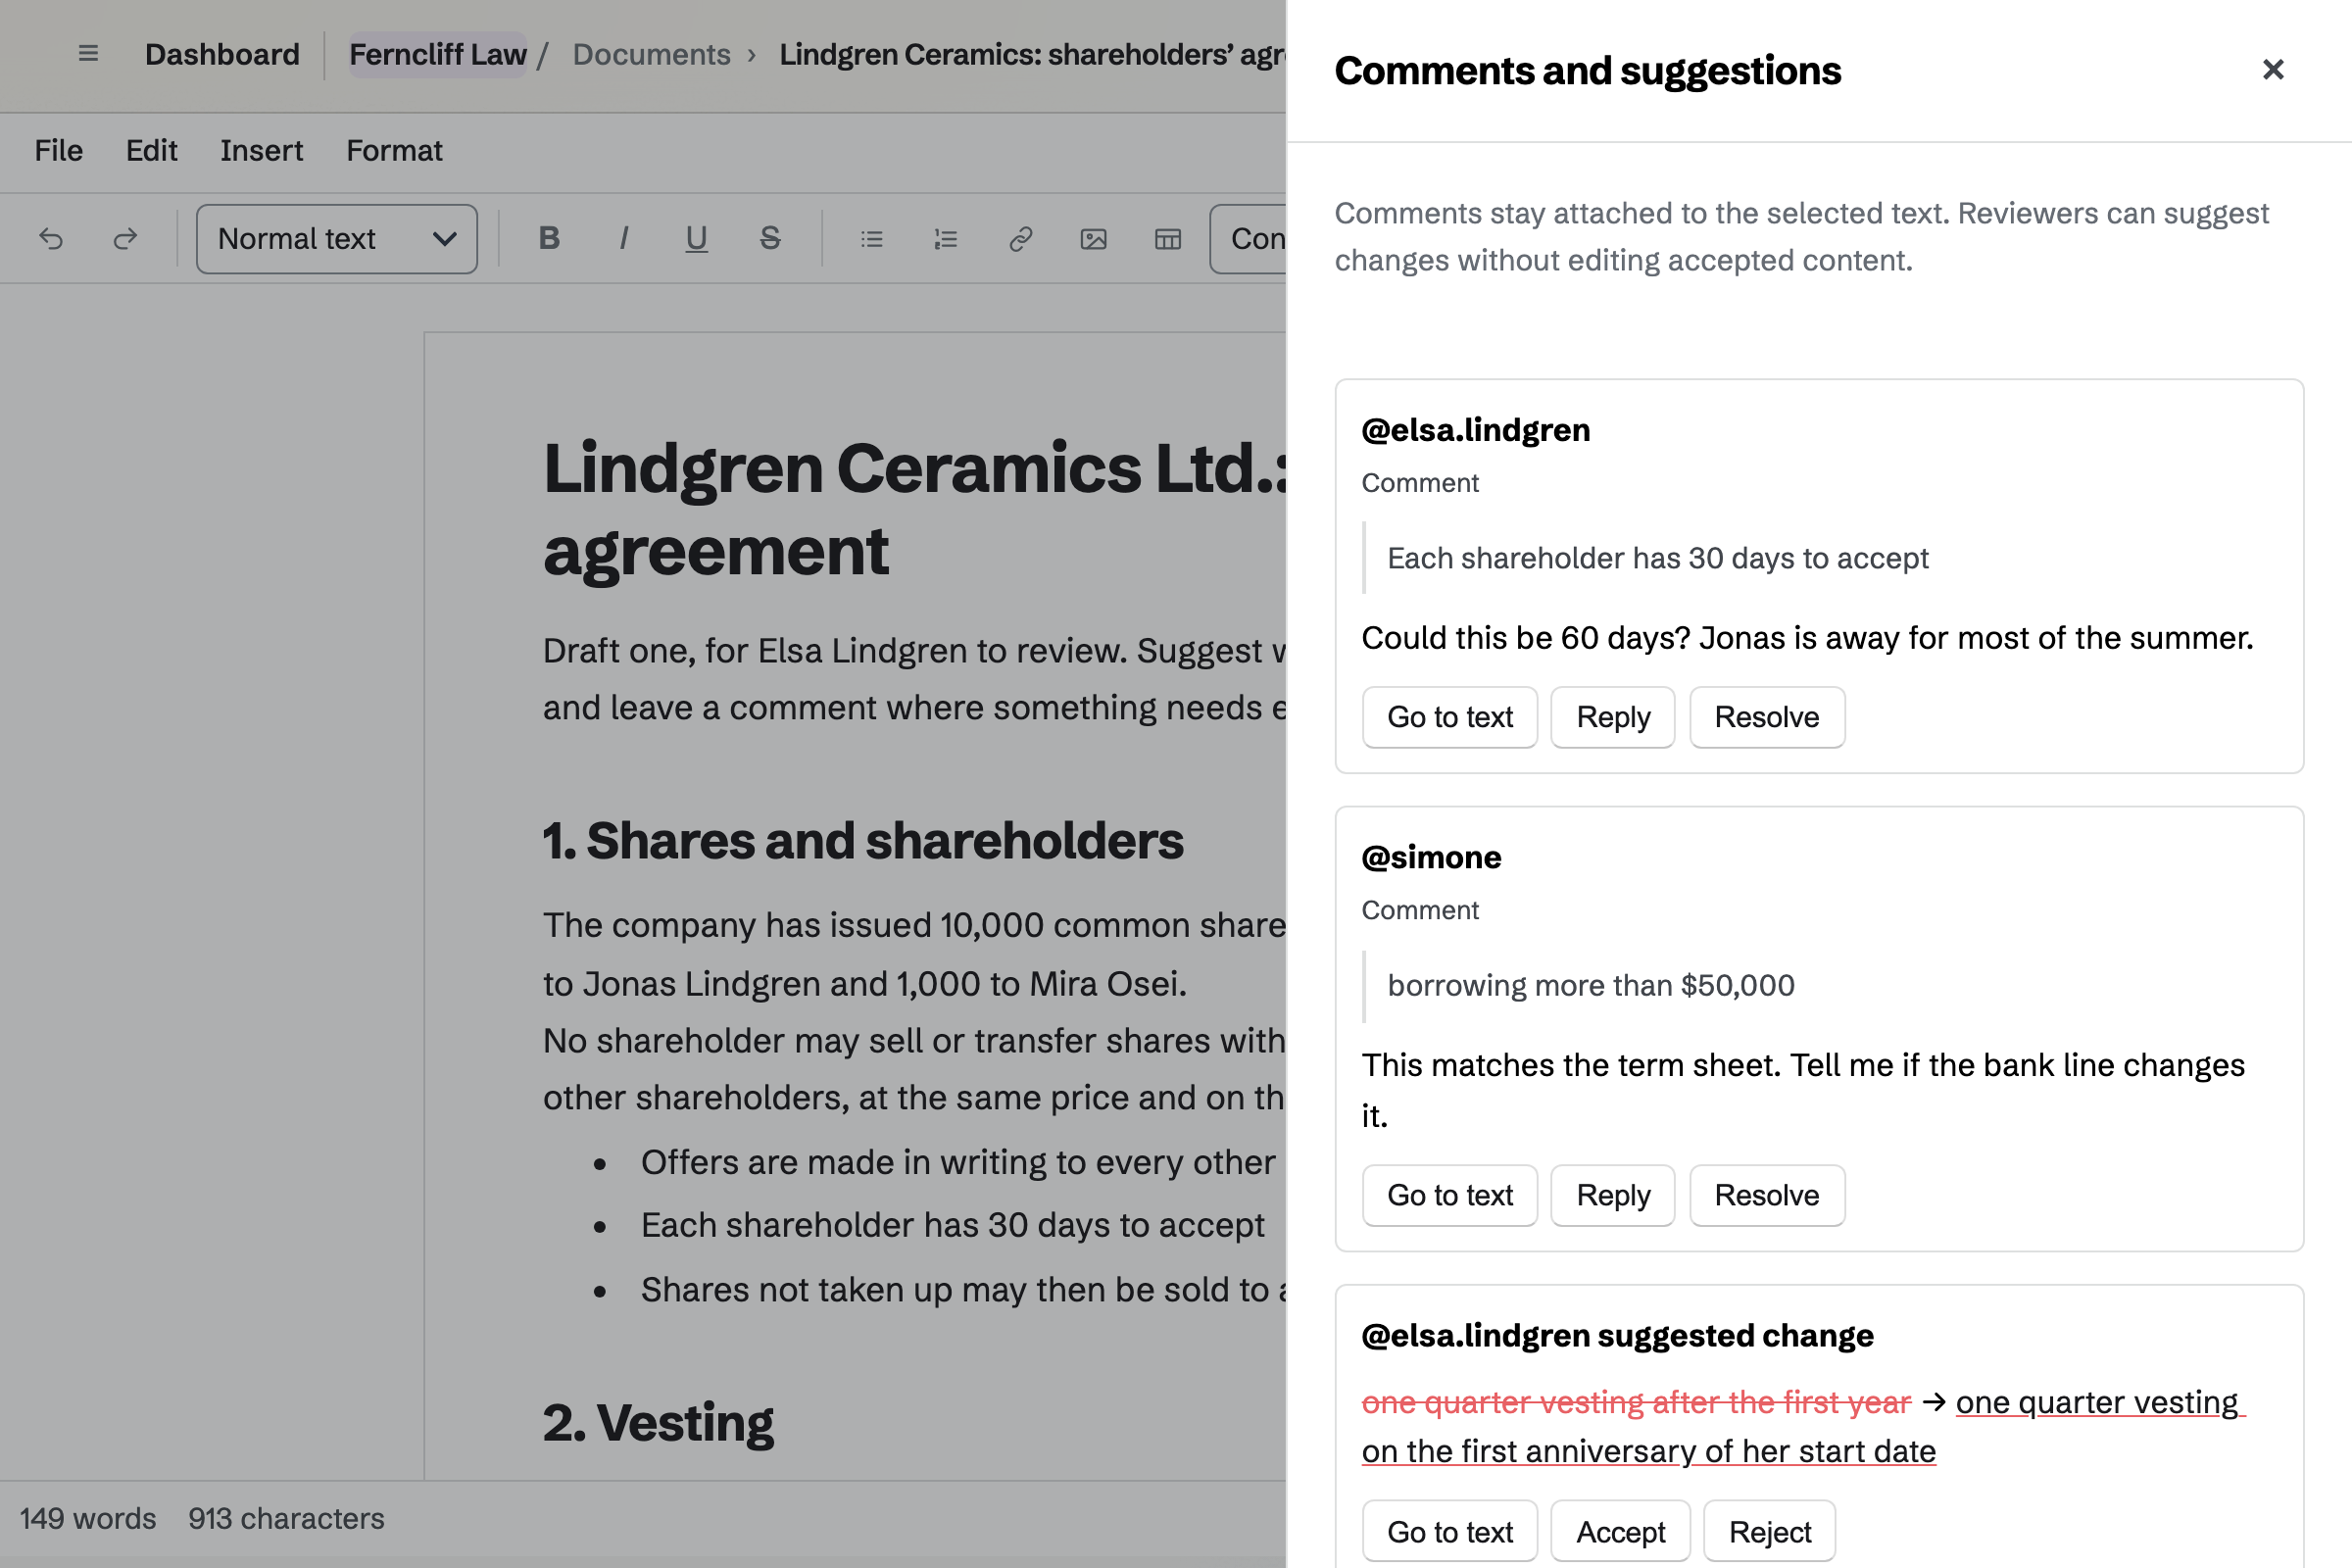Click the '2. Vesting' heading
The height and width of the screenshot is (1568, 2352).
tap(658, 1422)
